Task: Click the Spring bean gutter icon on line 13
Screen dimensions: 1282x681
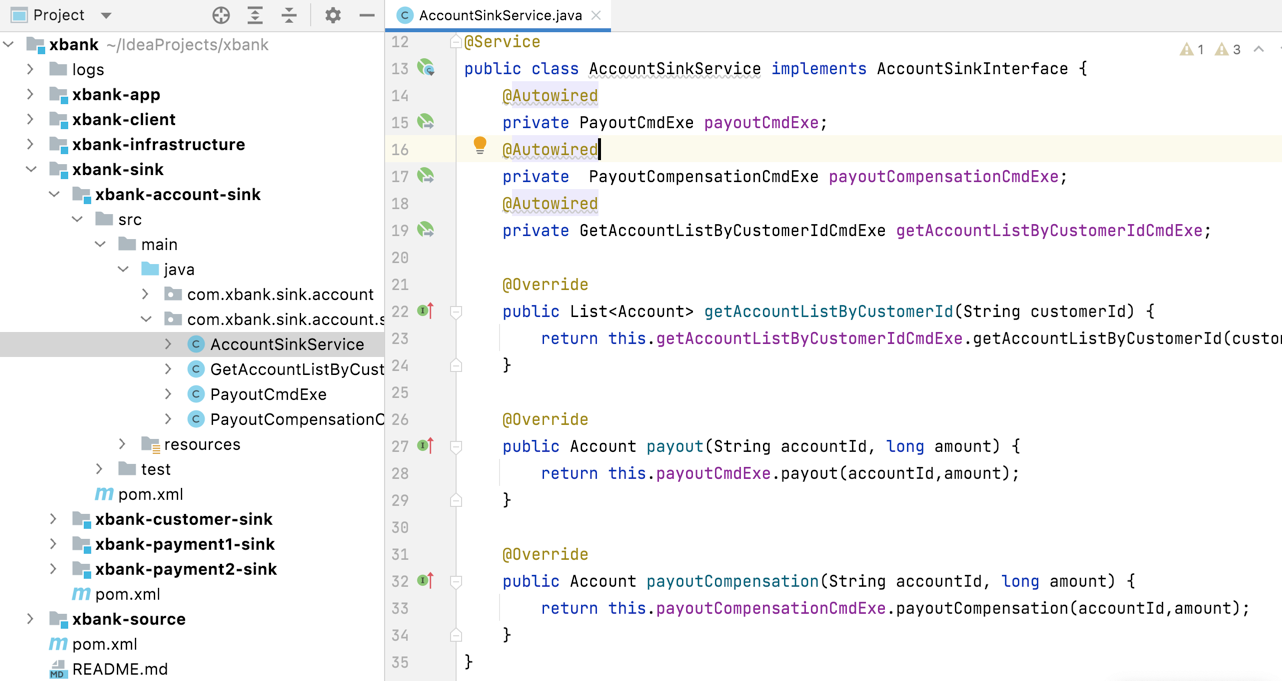Action: click(426, 68)
